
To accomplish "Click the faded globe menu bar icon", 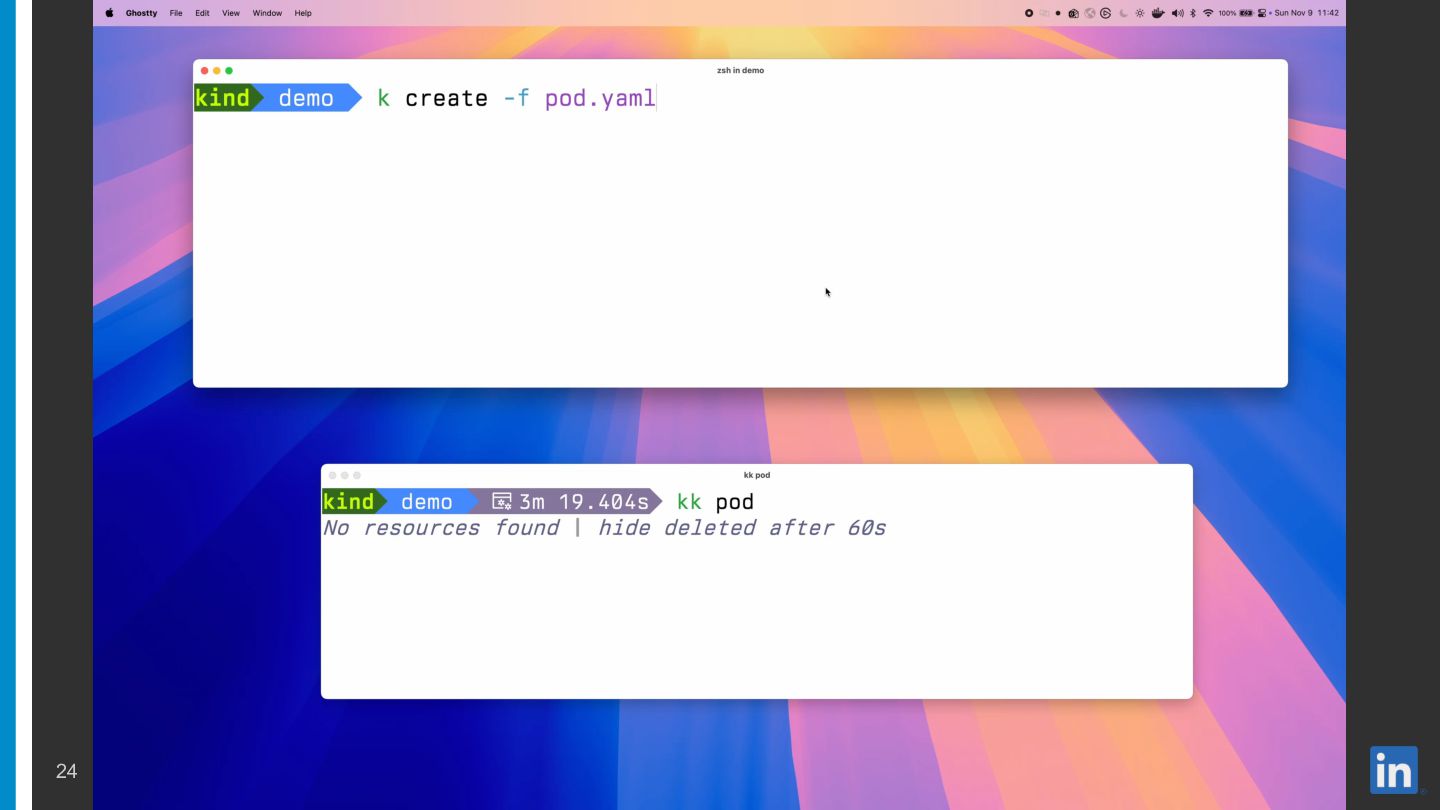I will (x=1090, y=13).
